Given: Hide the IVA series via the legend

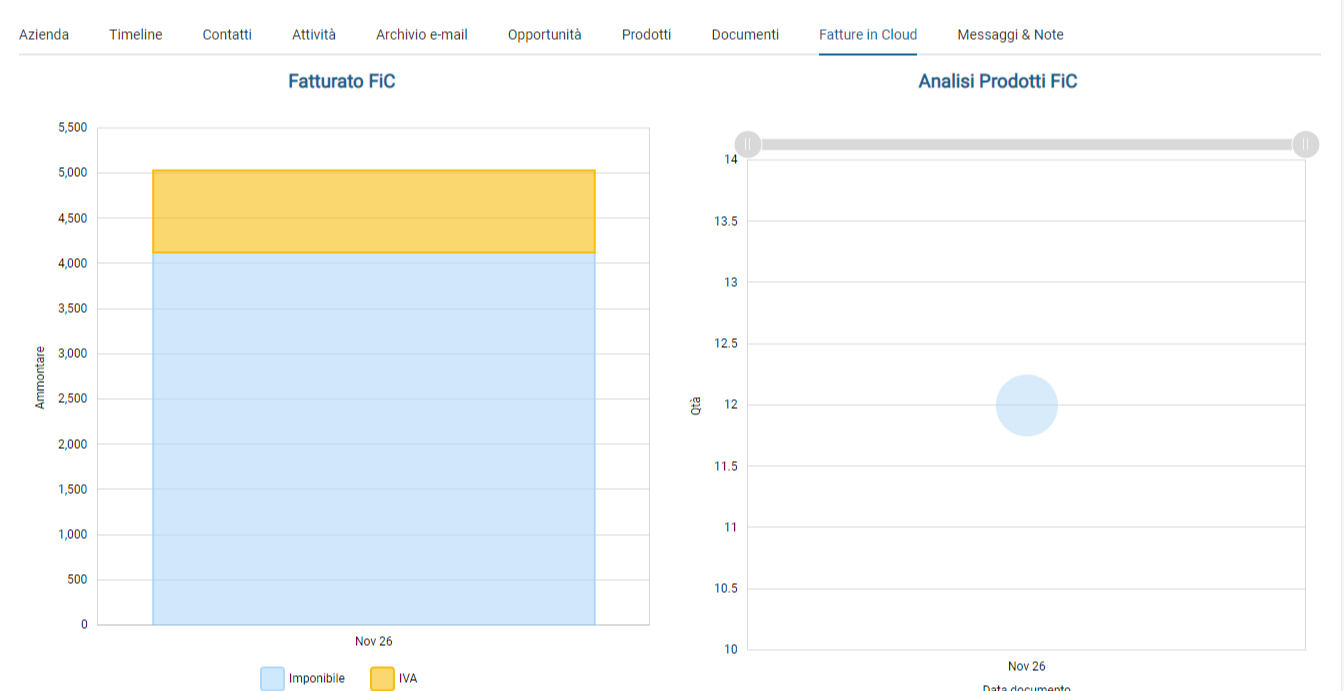Looking at the screenshot, I should (394, 678).
